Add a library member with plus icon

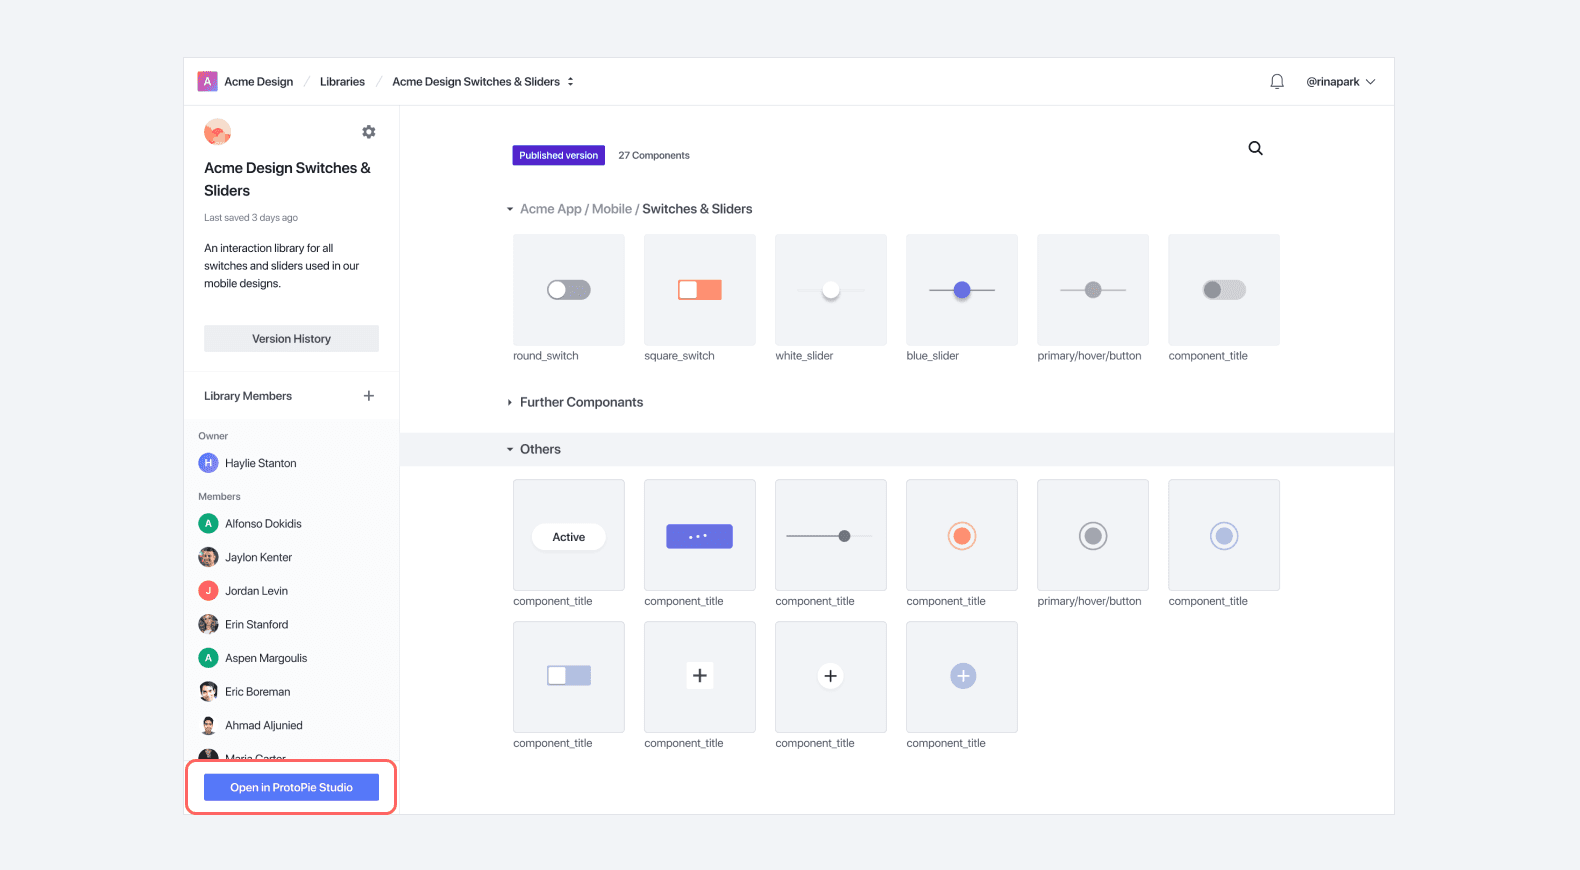369,396
